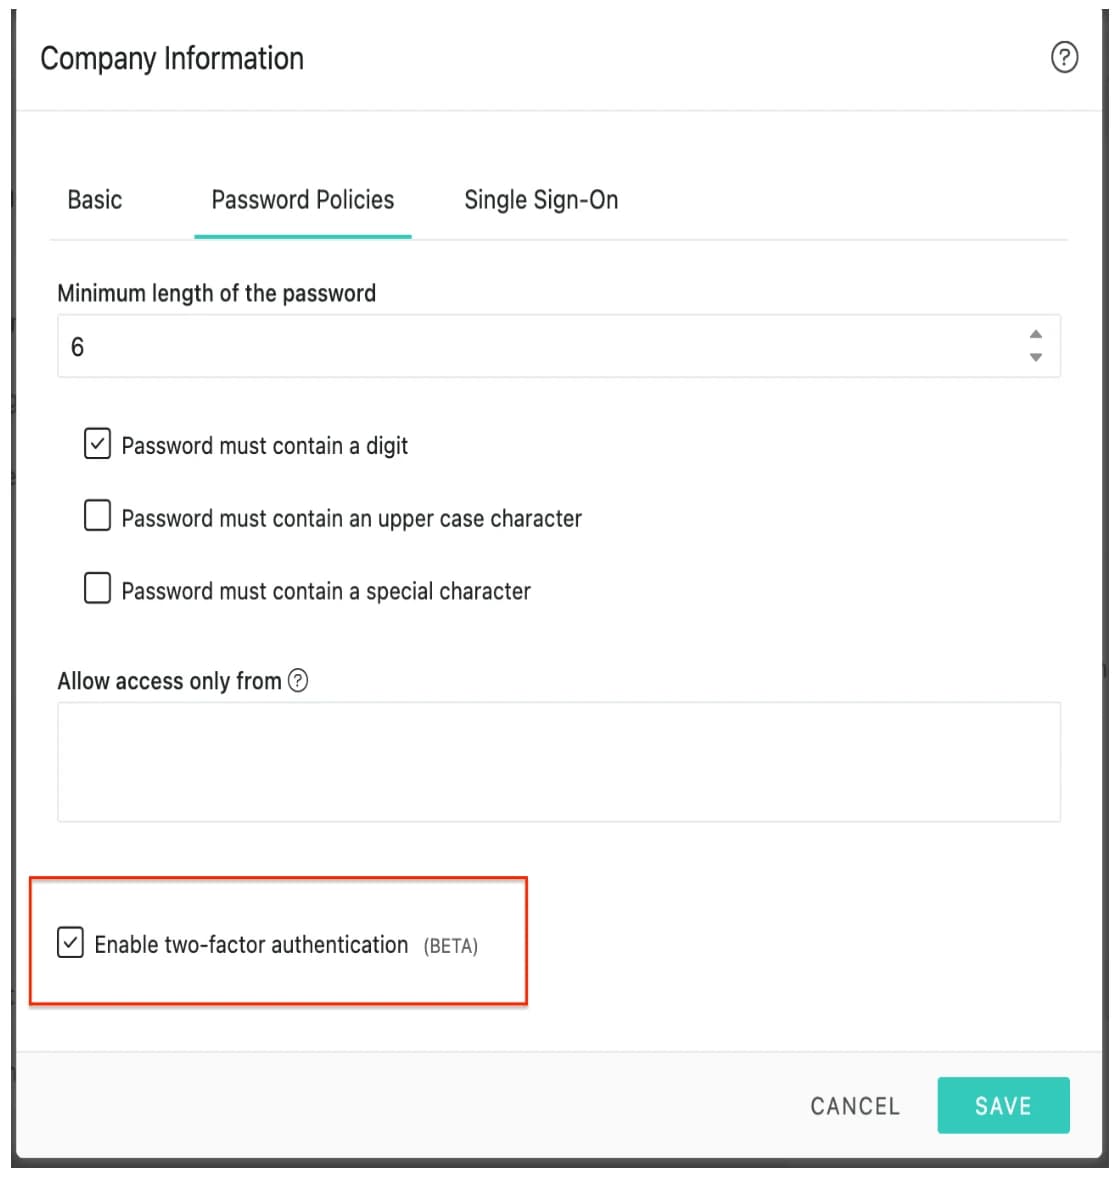Click the SAVE button
The height and width of the screenshot is (1178, 1120).
(1003, 1105)
